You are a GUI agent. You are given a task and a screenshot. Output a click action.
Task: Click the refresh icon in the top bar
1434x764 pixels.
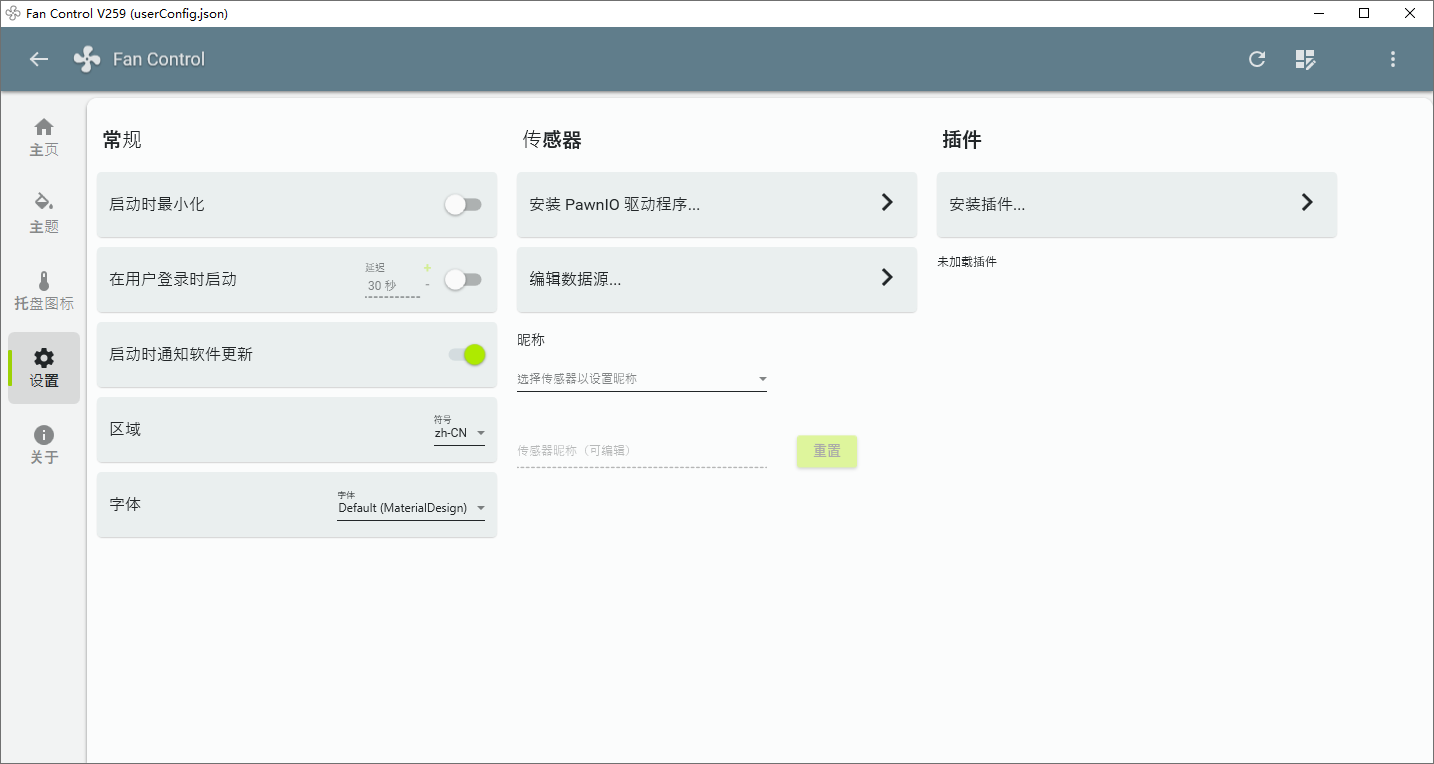1256,59
